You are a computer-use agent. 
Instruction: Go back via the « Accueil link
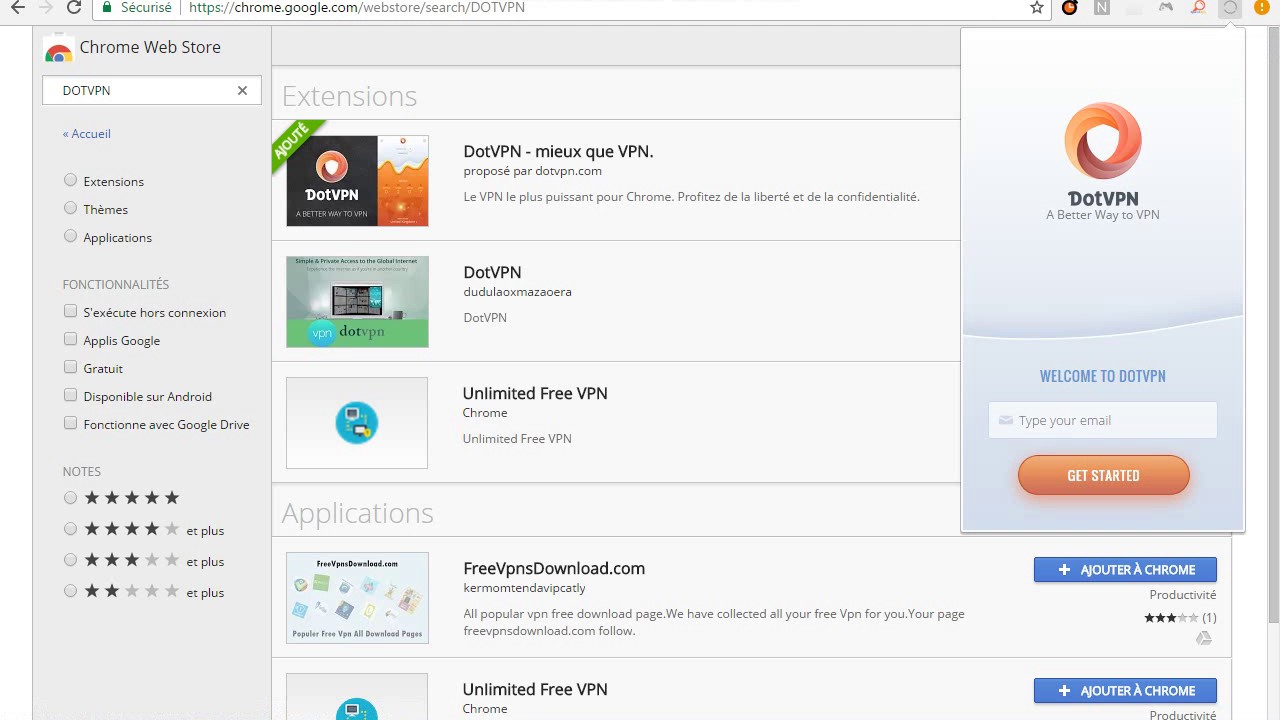(x=86, y=133)
